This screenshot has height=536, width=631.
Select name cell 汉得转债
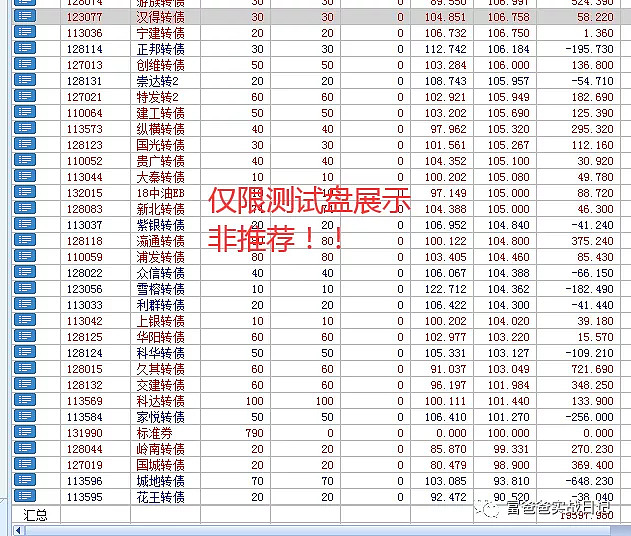(160, 17)
